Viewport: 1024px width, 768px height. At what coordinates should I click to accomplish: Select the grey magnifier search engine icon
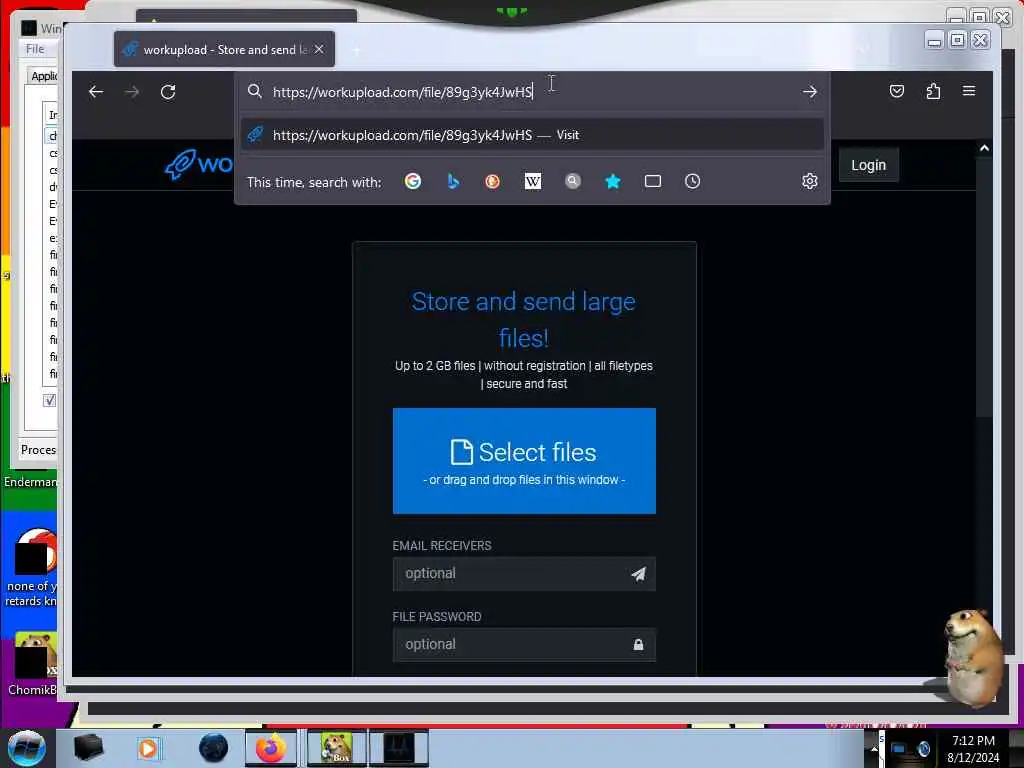coord(573,182)
